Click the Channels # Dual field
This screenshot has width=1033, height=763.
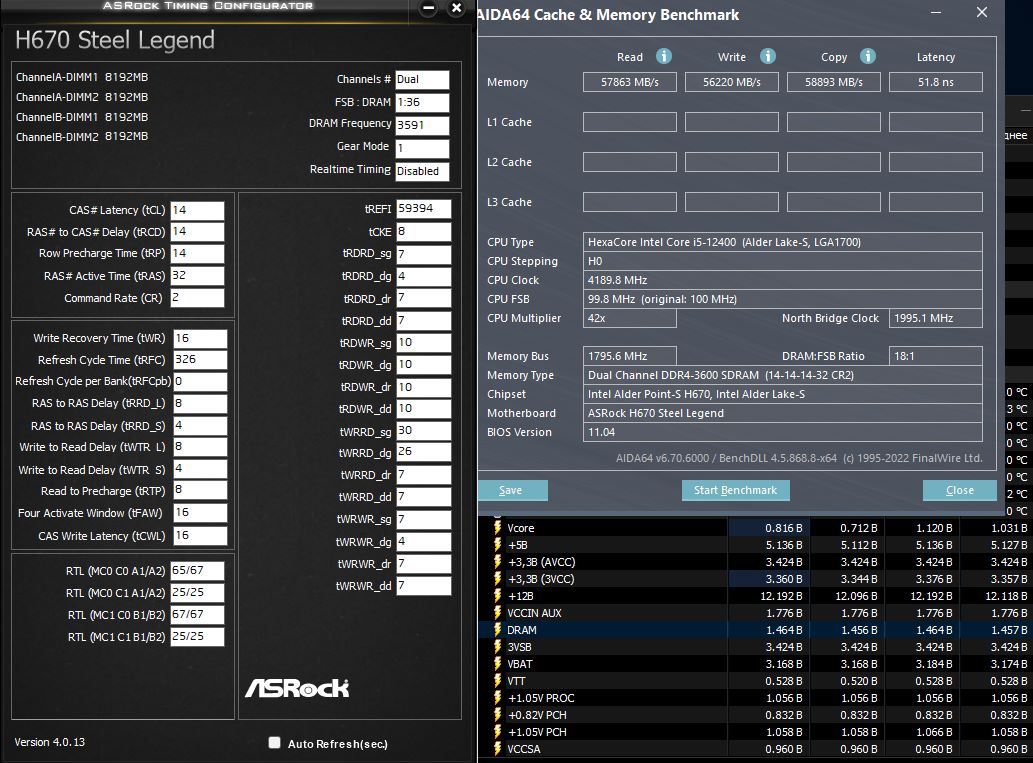tap(422, 79)
